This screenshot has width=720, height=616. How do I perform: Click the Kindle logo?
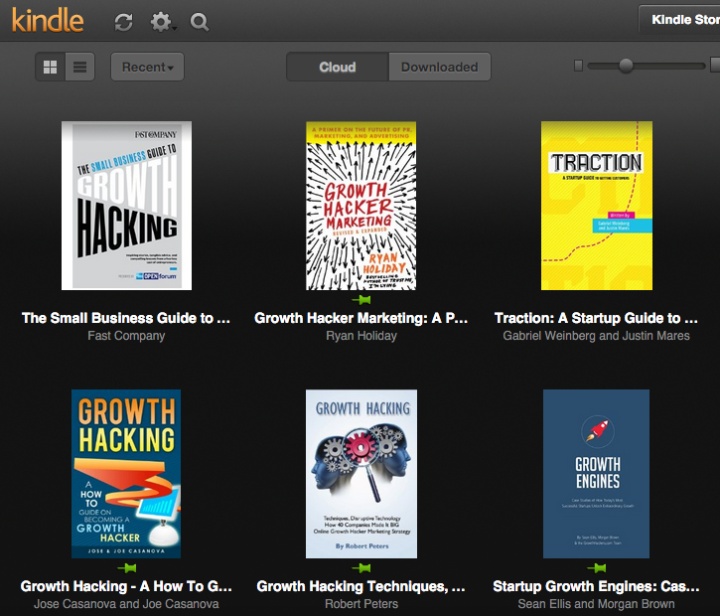48,21
